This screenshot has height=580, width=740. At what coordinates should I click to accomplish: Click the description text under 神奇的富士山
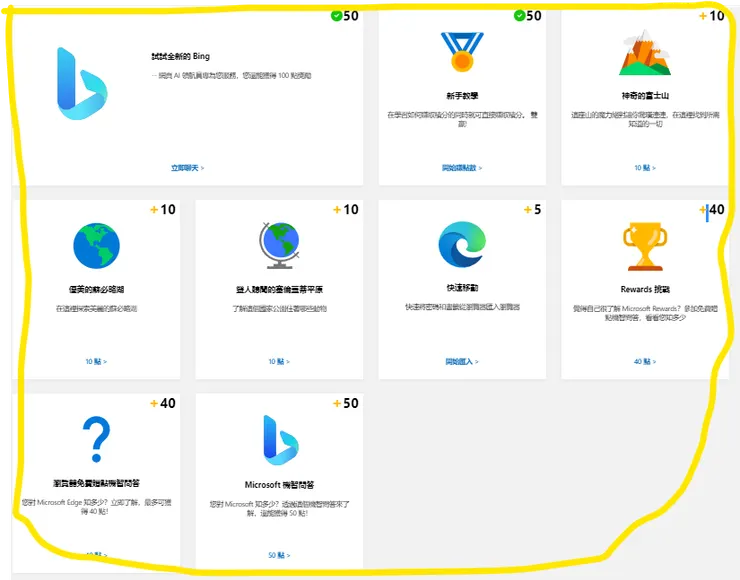pos(645,119)
